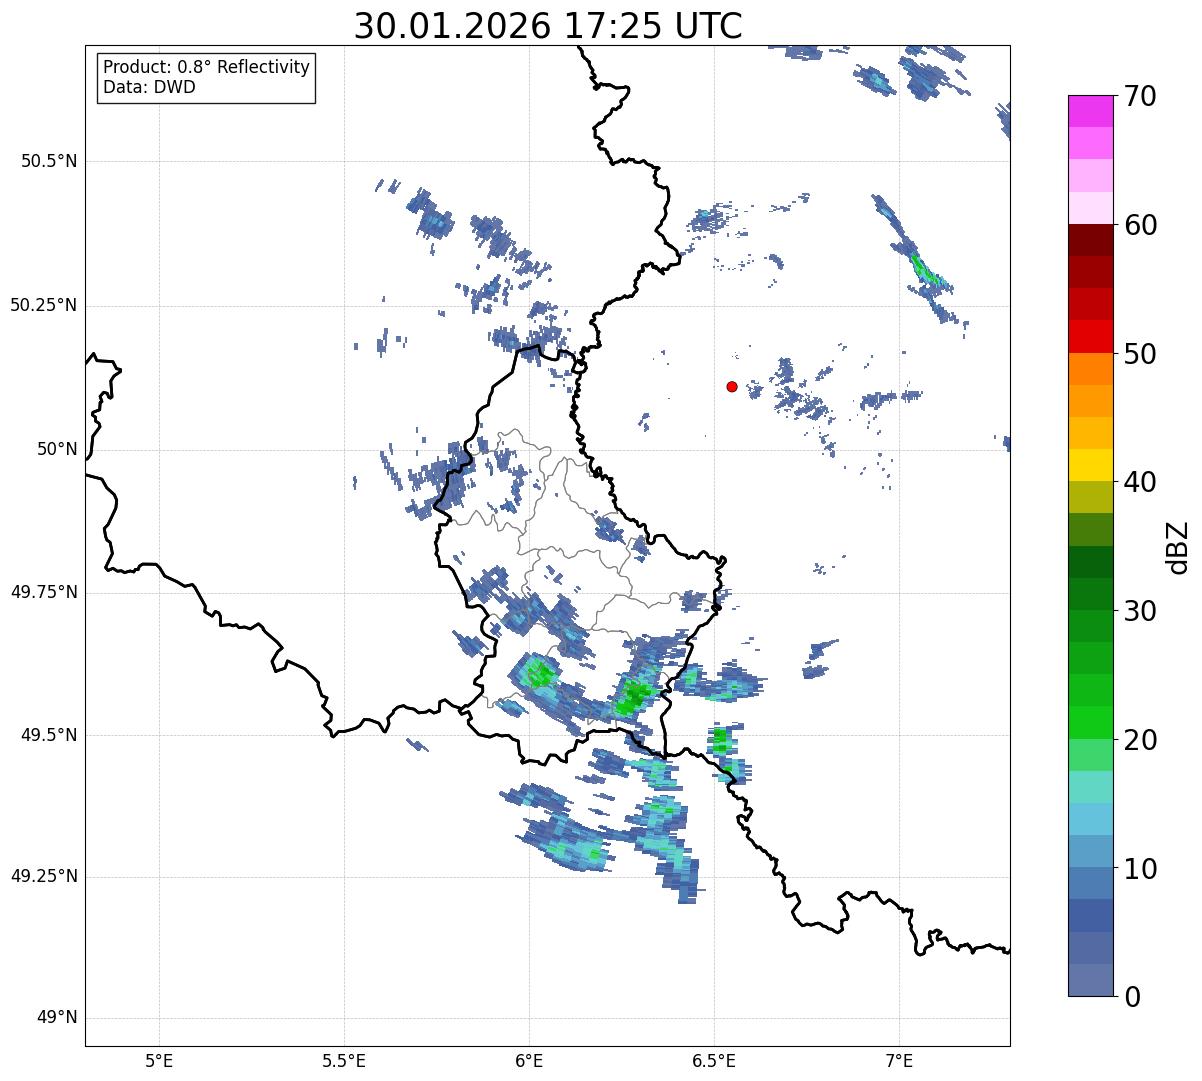Pick the olive swatch just below 40 dBZ
This screenshot has height=1081, width=1202.
pos(1090,497)
